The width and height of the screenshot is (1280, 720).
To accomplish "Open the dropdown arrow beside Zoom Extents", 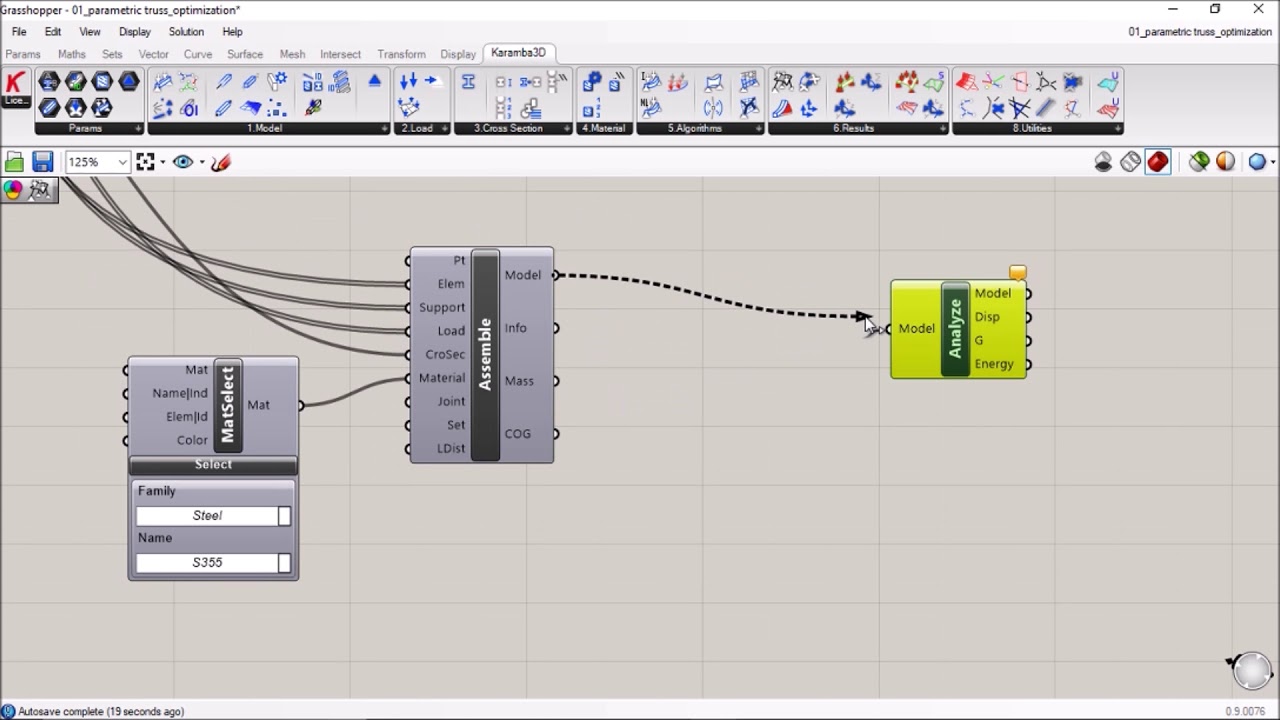I will pyautogui.click(x=162, y=162).
